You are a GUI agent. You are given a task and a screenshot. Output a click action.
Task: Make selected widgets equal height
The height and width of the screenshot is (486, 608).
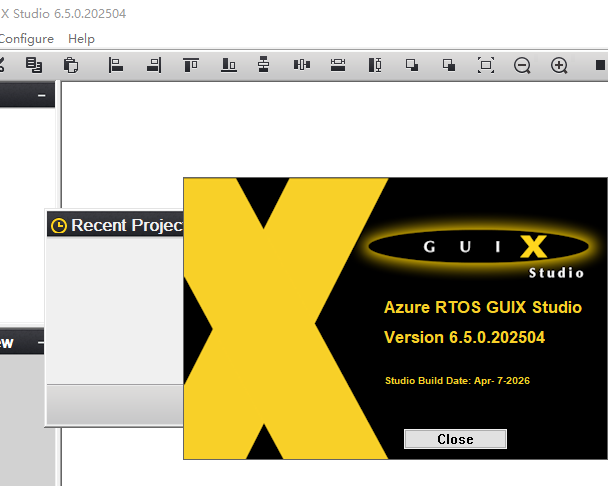375,65
